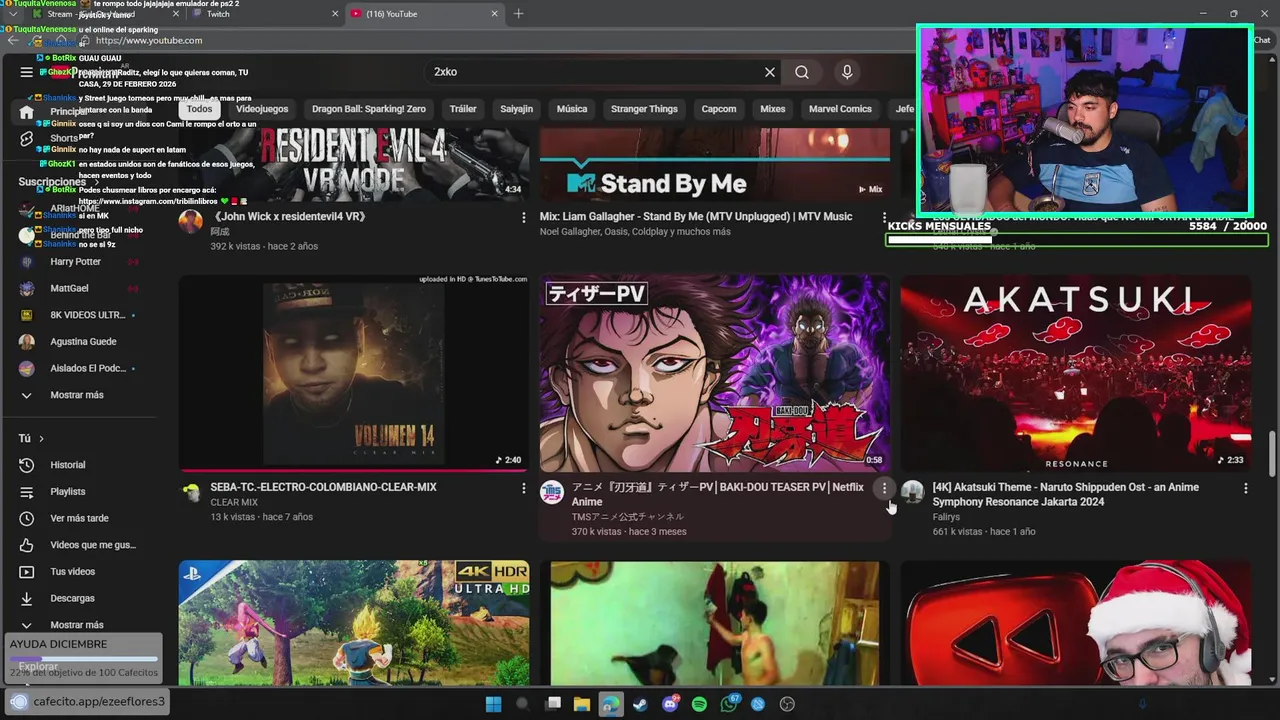Screen dimensions: 1280x720
Task: Open the CLEAR MIX channel name
Action: coord(234,502)
